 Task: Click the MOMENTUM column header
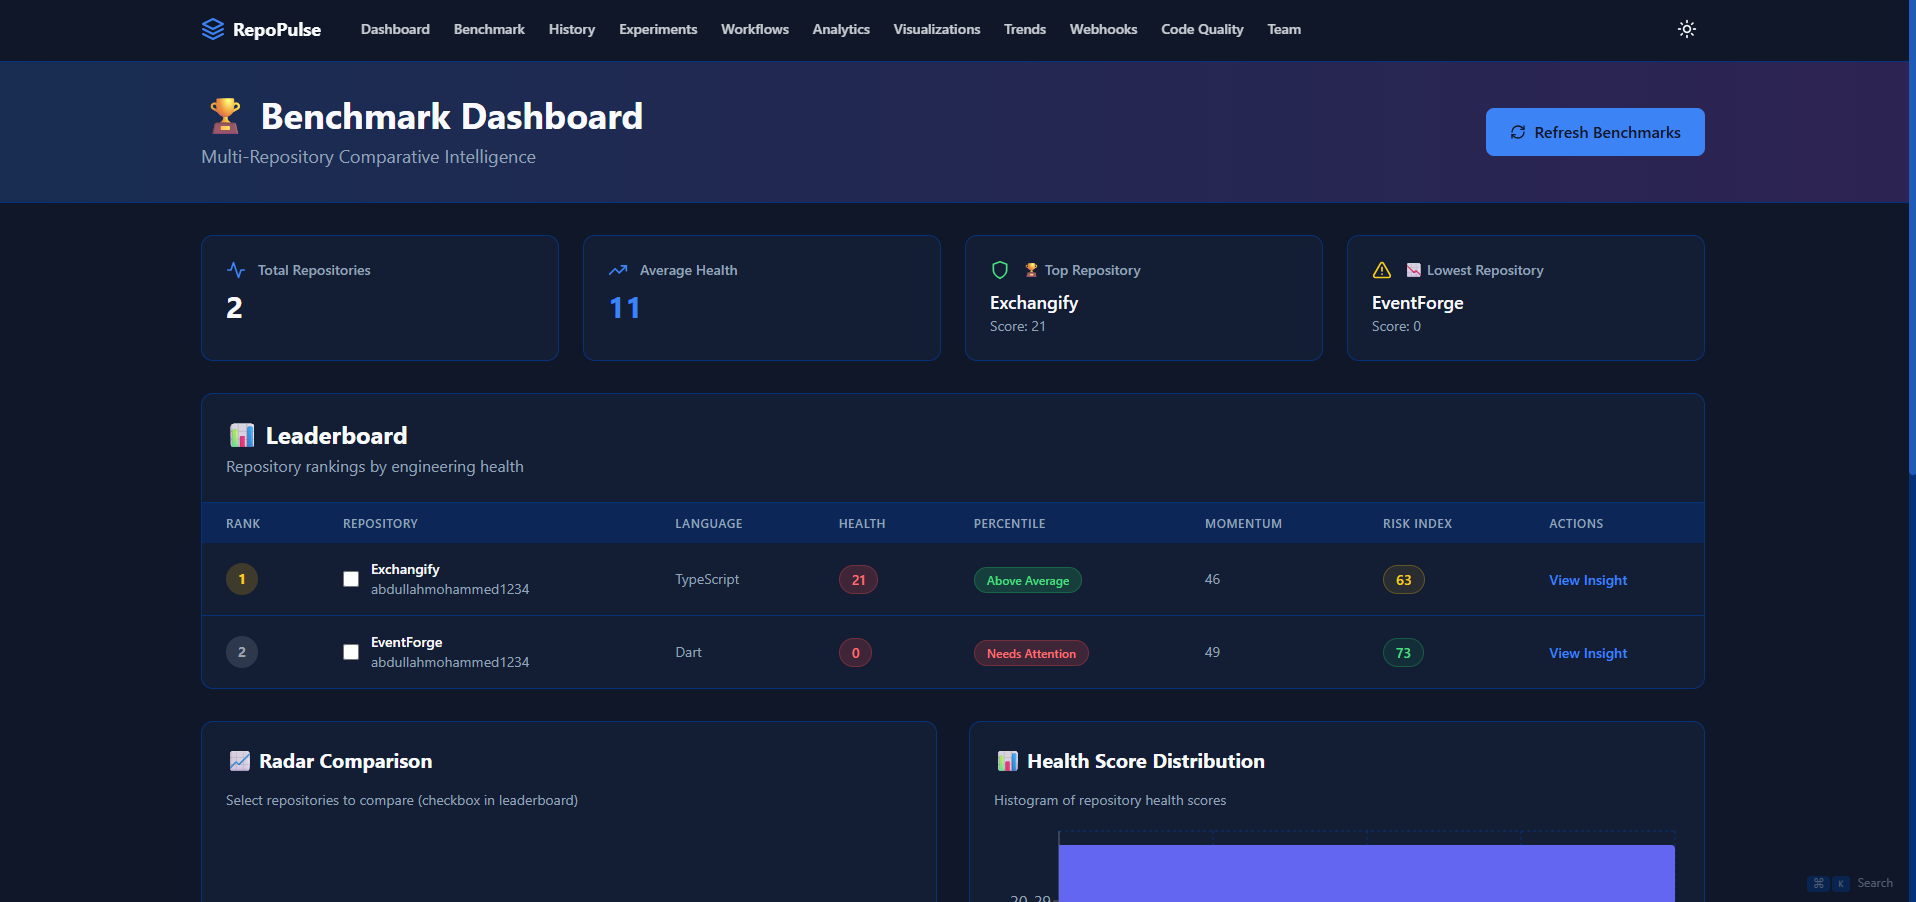click(1243, 523)
